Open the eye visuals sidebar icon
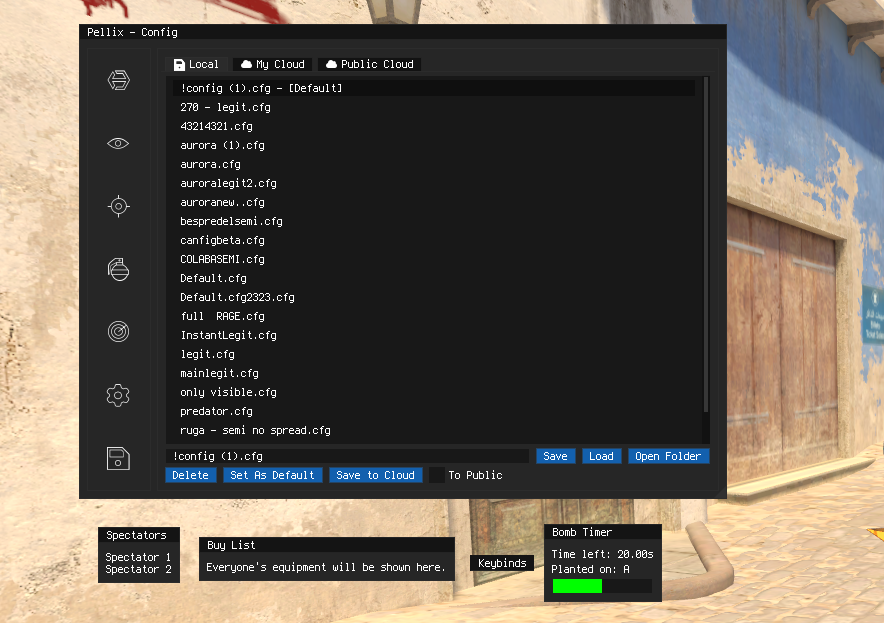884x623 pixels. pyautogui.click(x=118, y=143)
